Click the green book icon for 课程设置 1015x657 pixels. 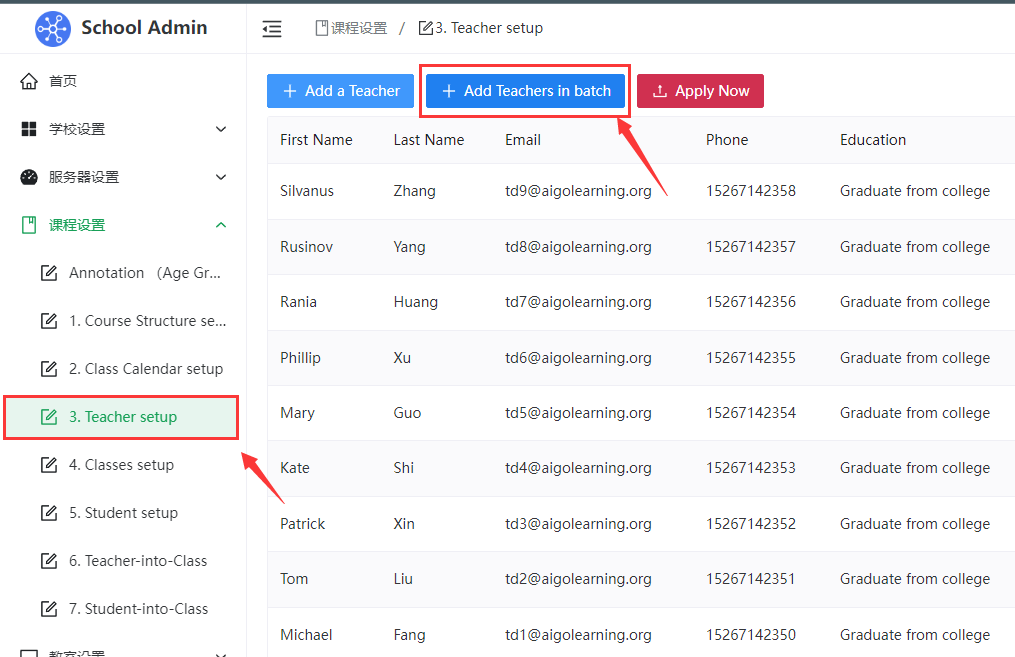click(29, 225)
